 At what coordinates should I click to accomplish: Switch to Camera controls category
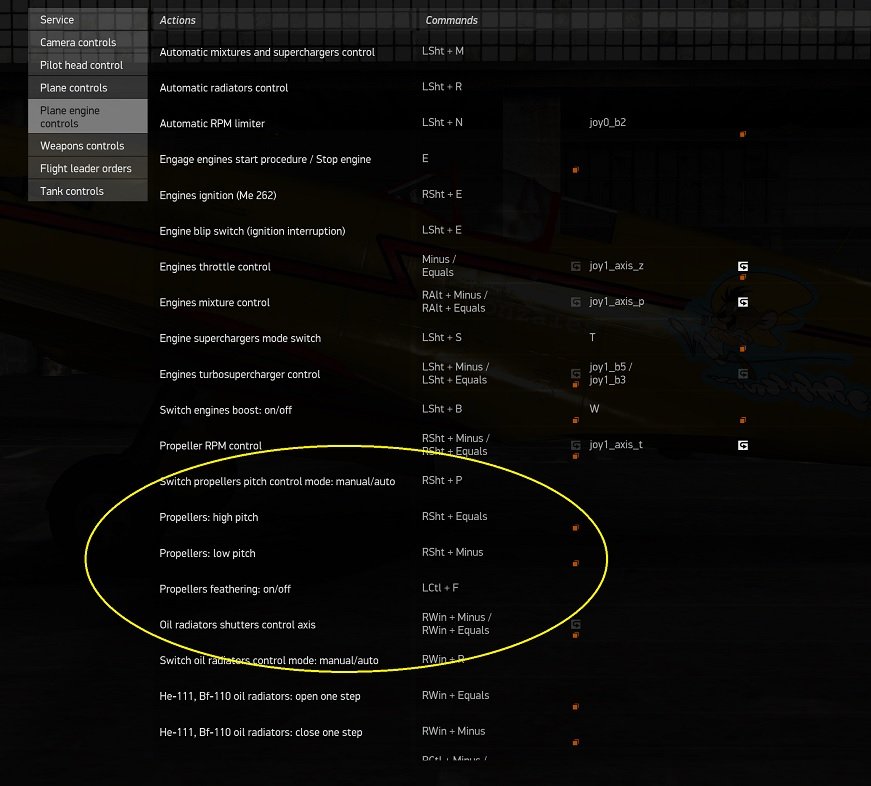(x=88, y=42)
